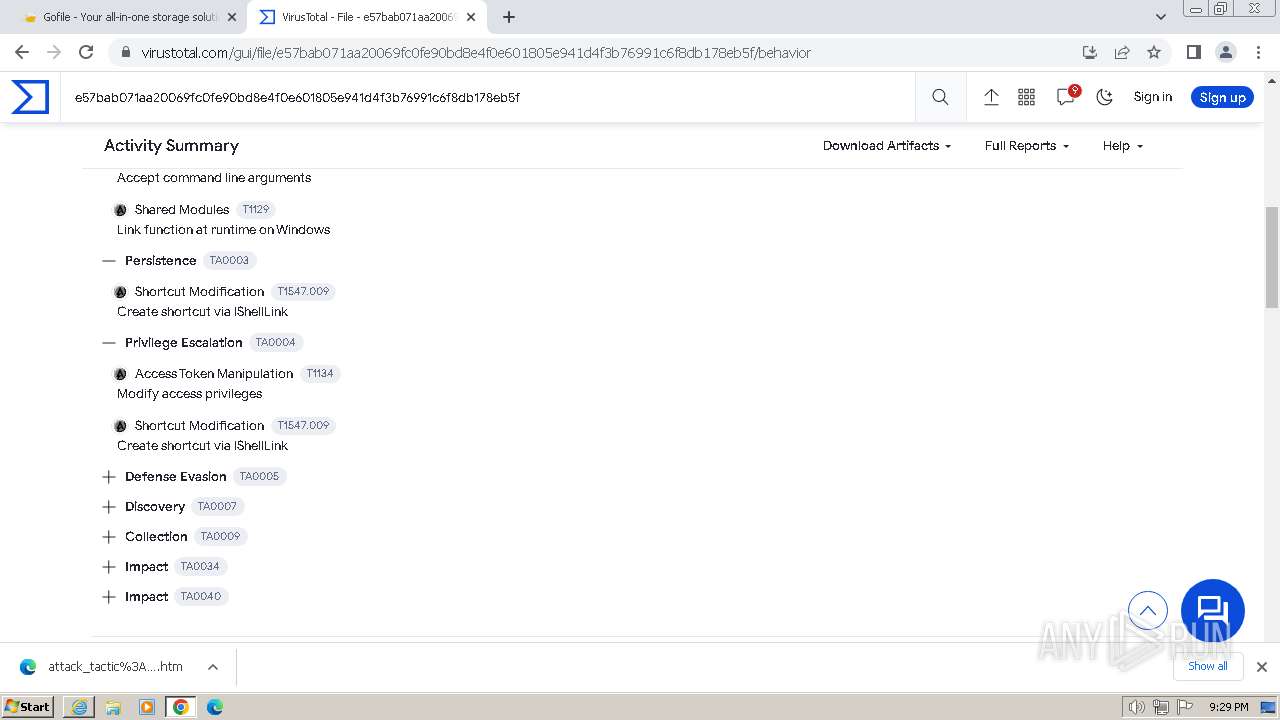Click the file hash search input field
Viewport: 1280px width, 720px height.
click(490, 97)
